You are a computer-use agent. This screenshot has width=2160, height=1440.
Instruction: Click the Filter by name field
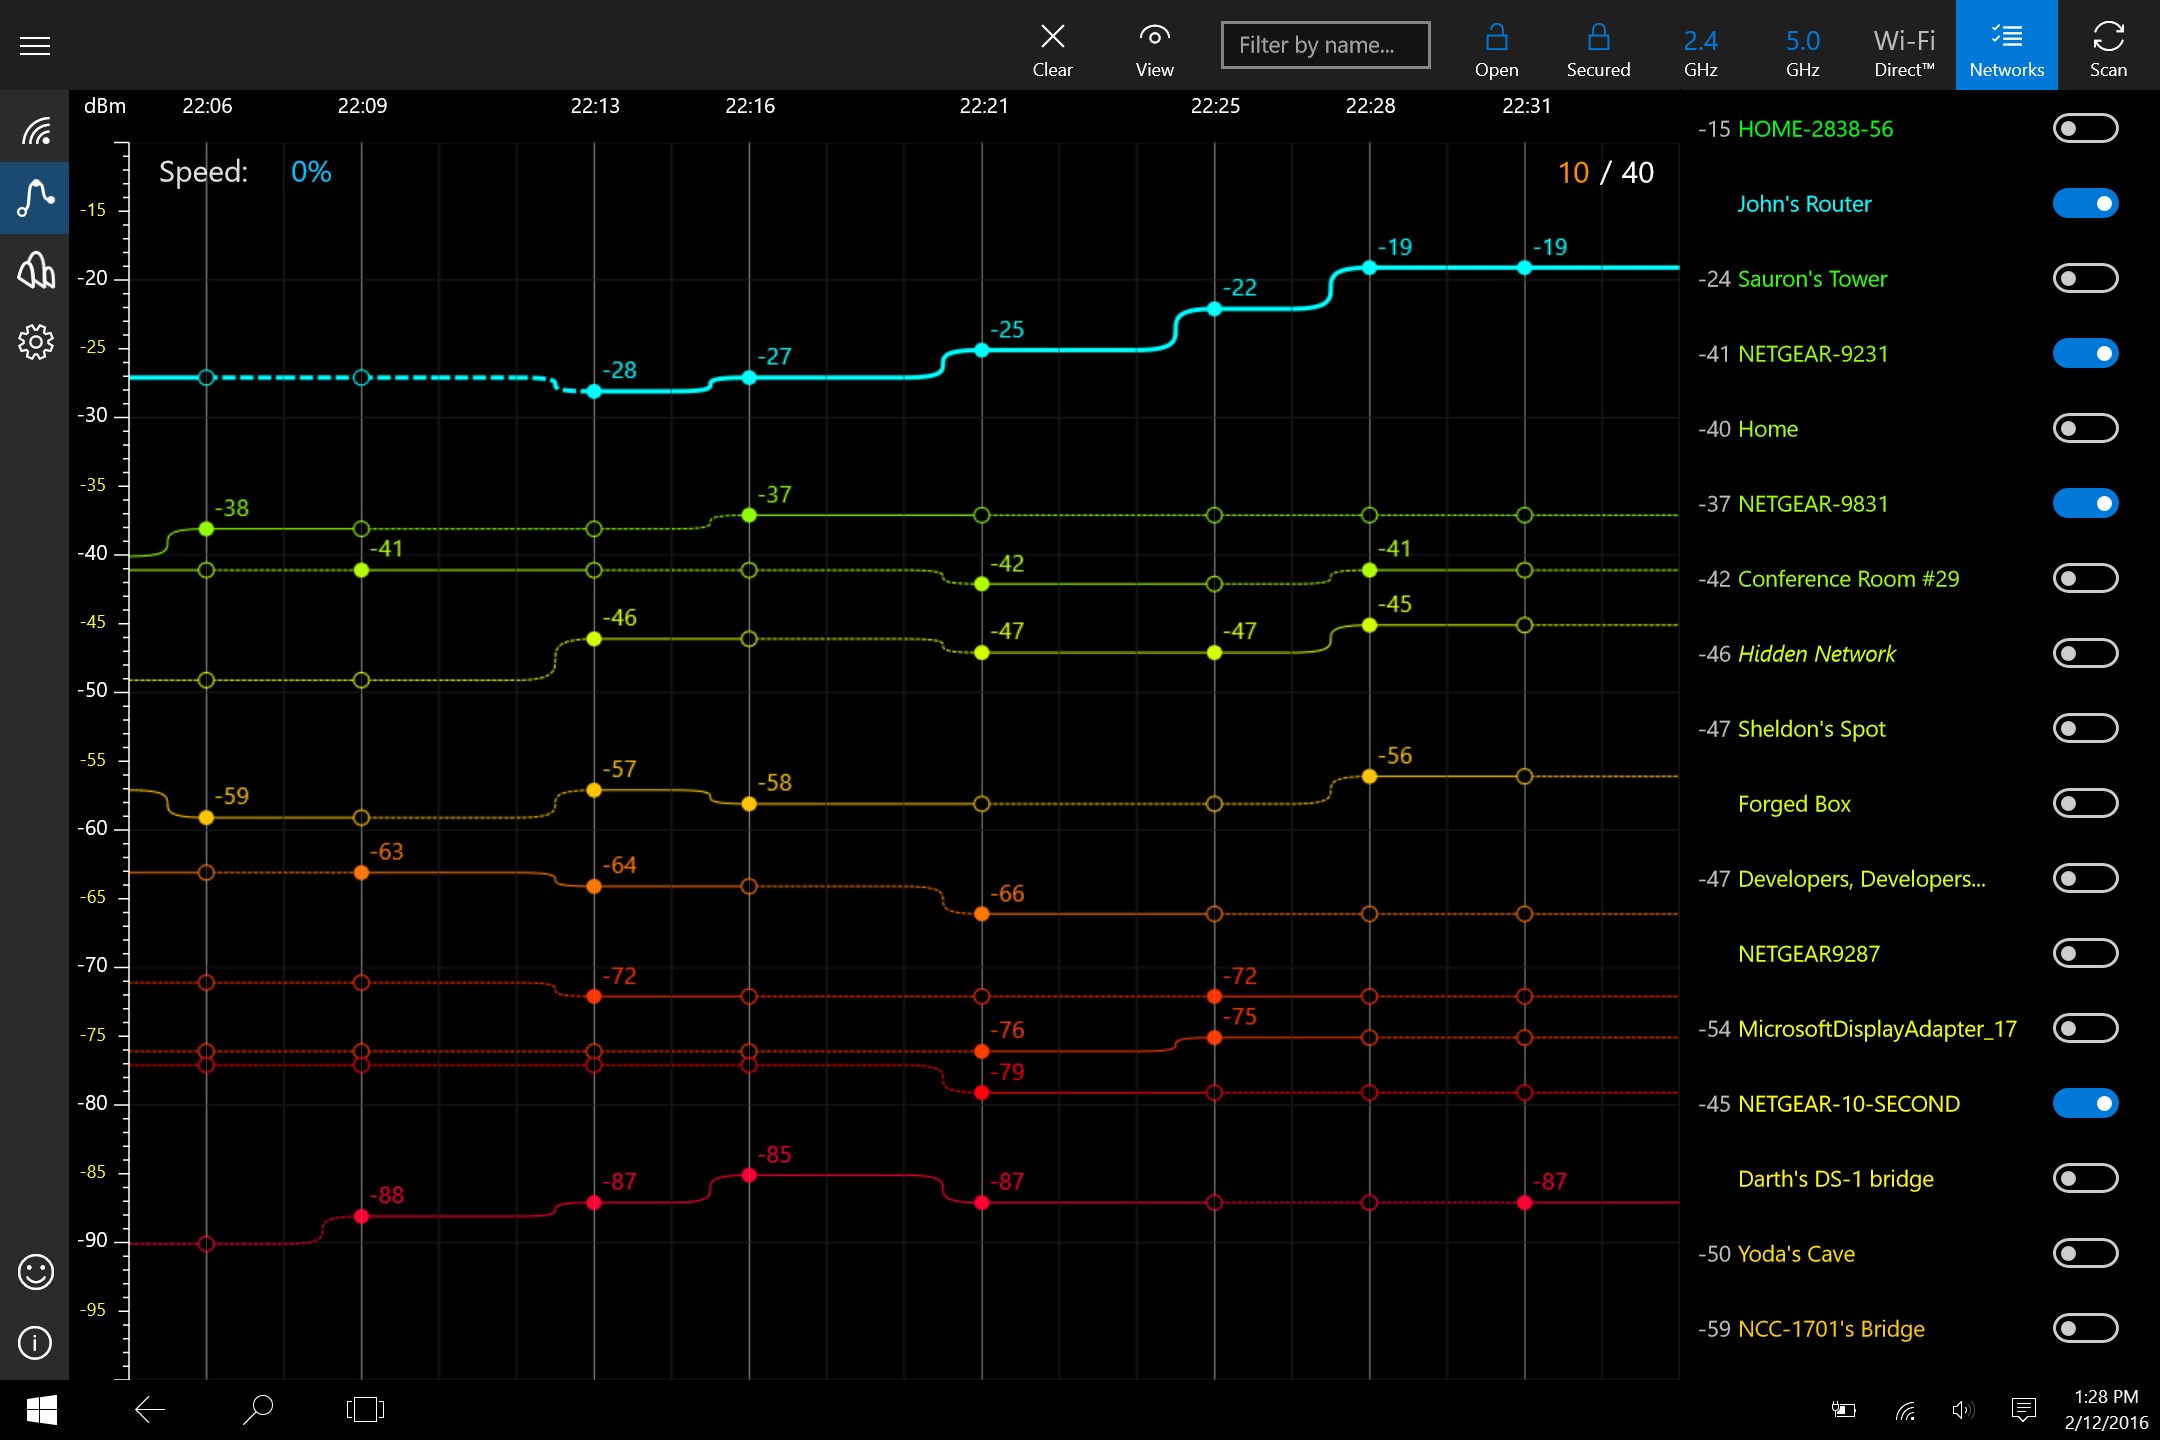[1325, 45]
